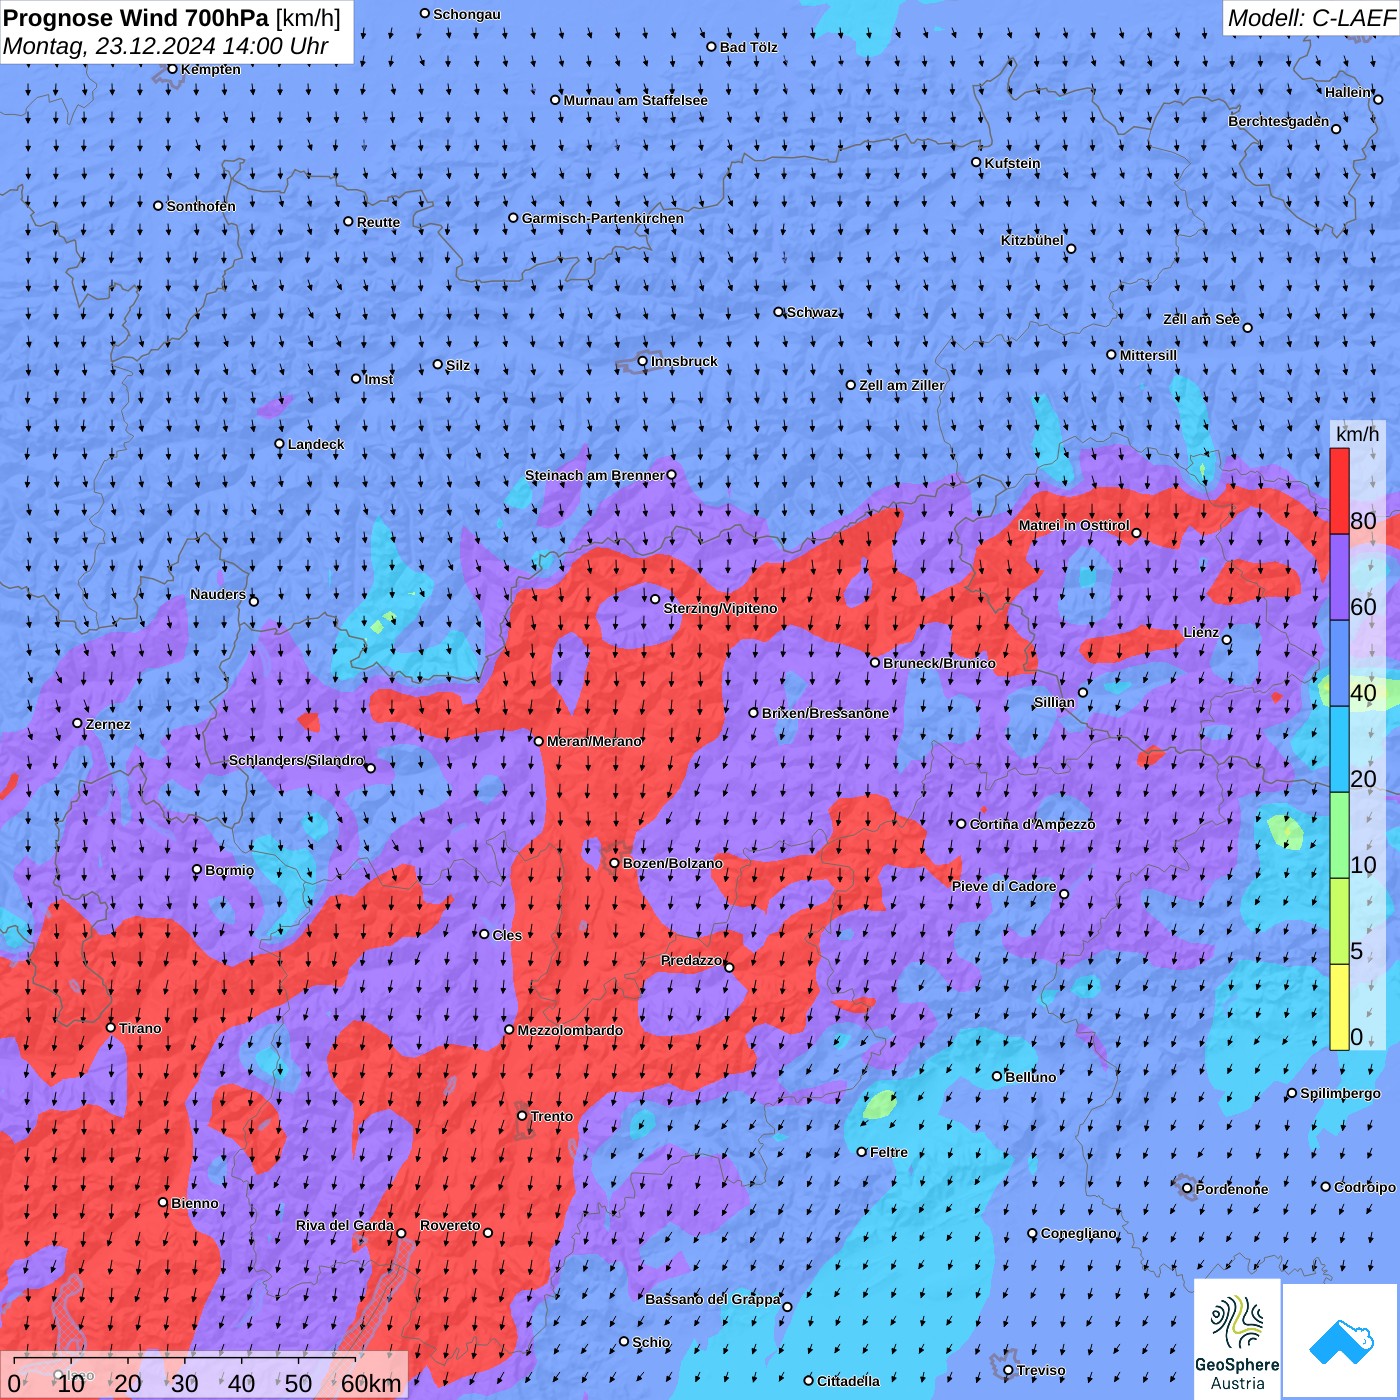Image resolution: width=1400 pixels, height=1400 pixels.
Task: Click the Meran/Merano city marker
Action: pos(539,741)
